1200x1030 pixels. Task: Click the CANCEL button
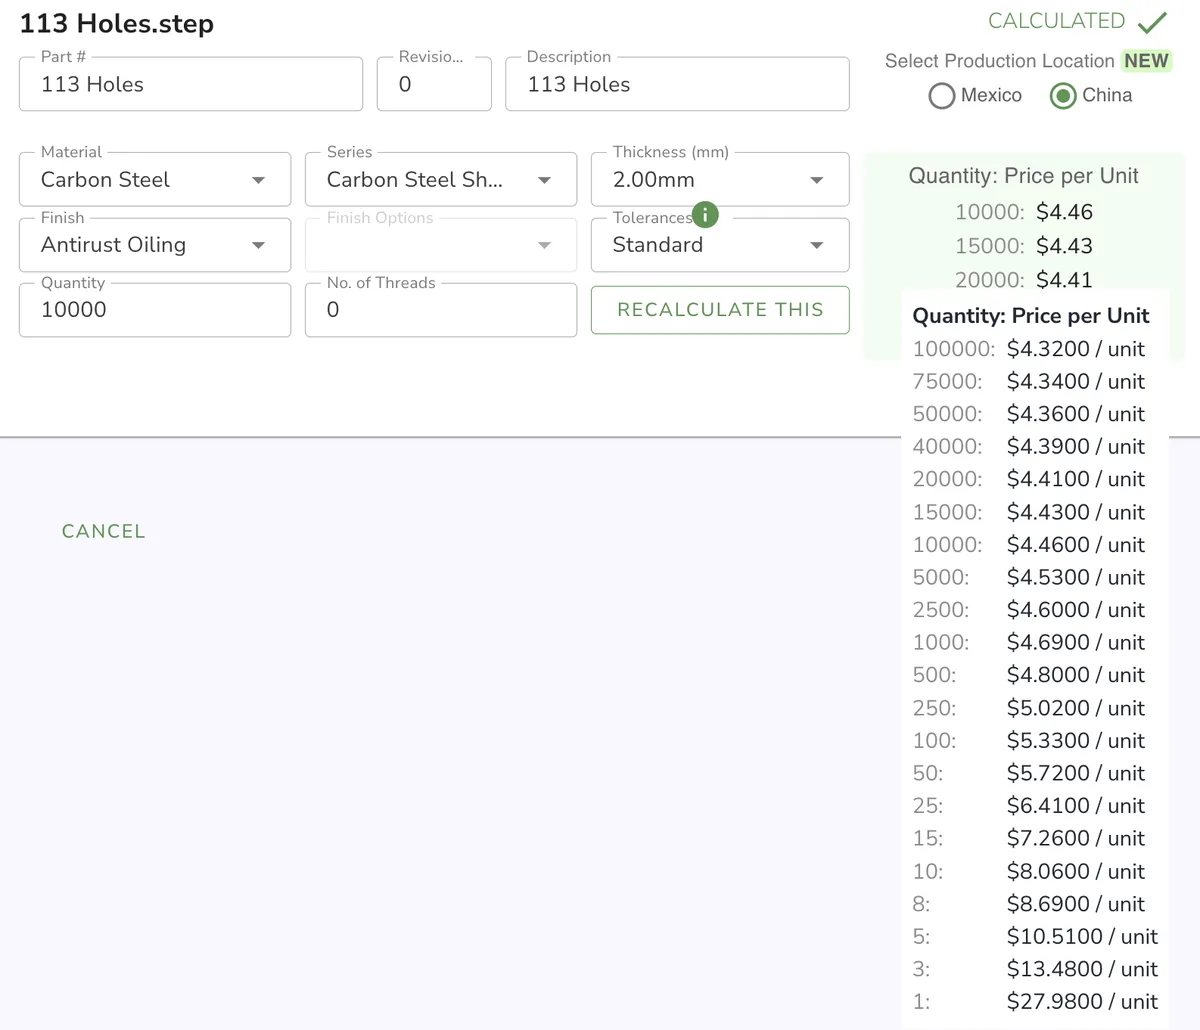click(x=104, y=532)
